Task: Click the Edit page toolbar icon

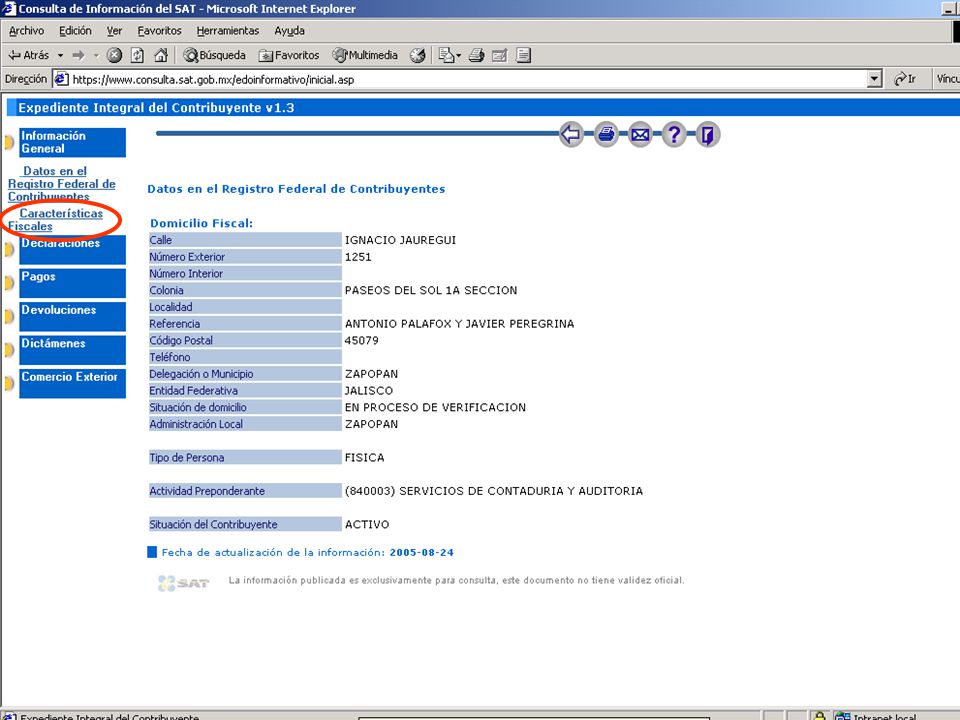Action: click(x=500, y=55)
